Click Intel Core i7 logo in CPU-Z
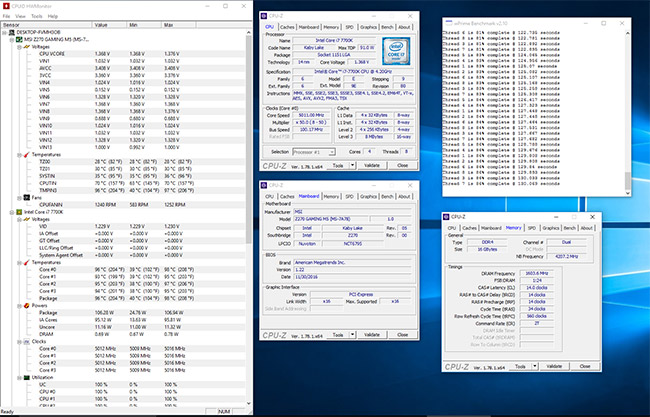The width and height of the screenshot is (650, 417). (x=396, y=51)
